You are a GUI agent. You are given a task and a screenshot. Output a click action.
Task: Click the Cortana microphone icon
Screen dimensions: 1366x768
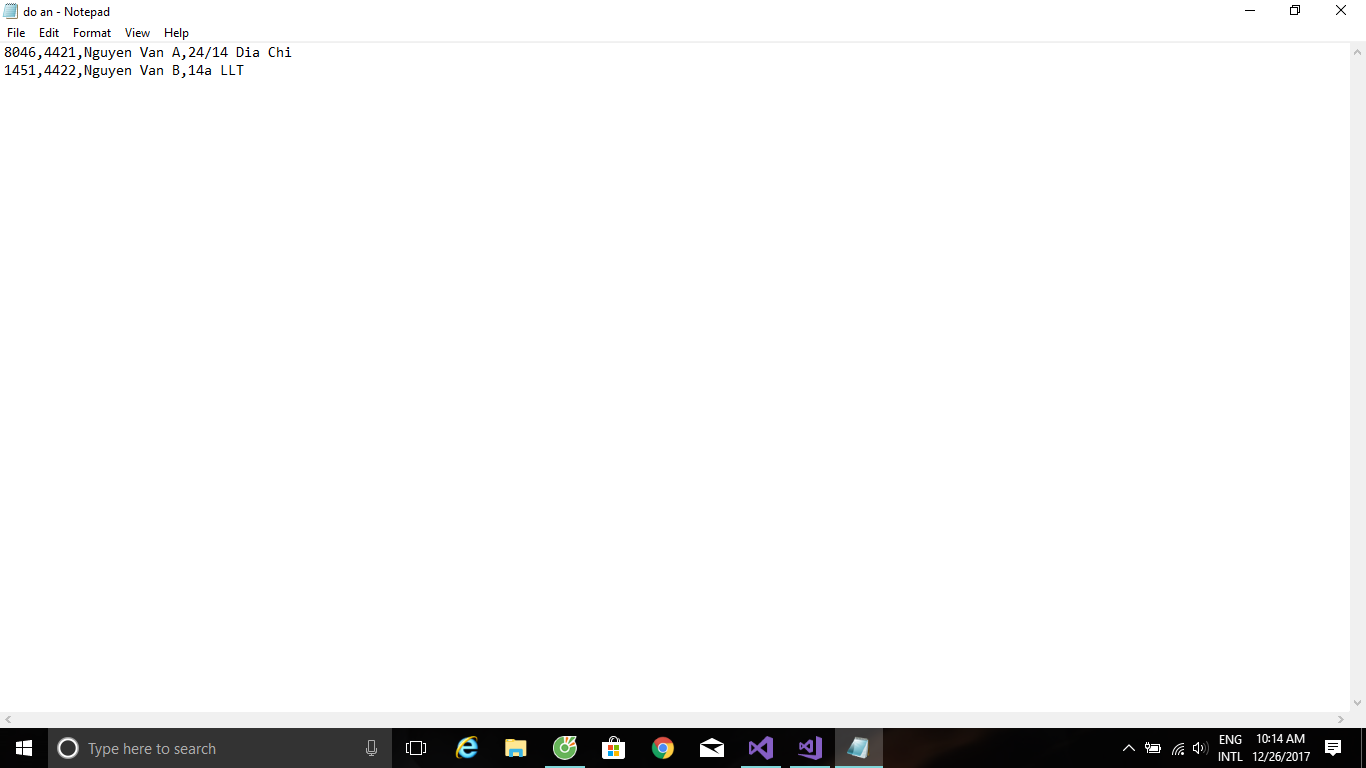click(x=371, y=748)
